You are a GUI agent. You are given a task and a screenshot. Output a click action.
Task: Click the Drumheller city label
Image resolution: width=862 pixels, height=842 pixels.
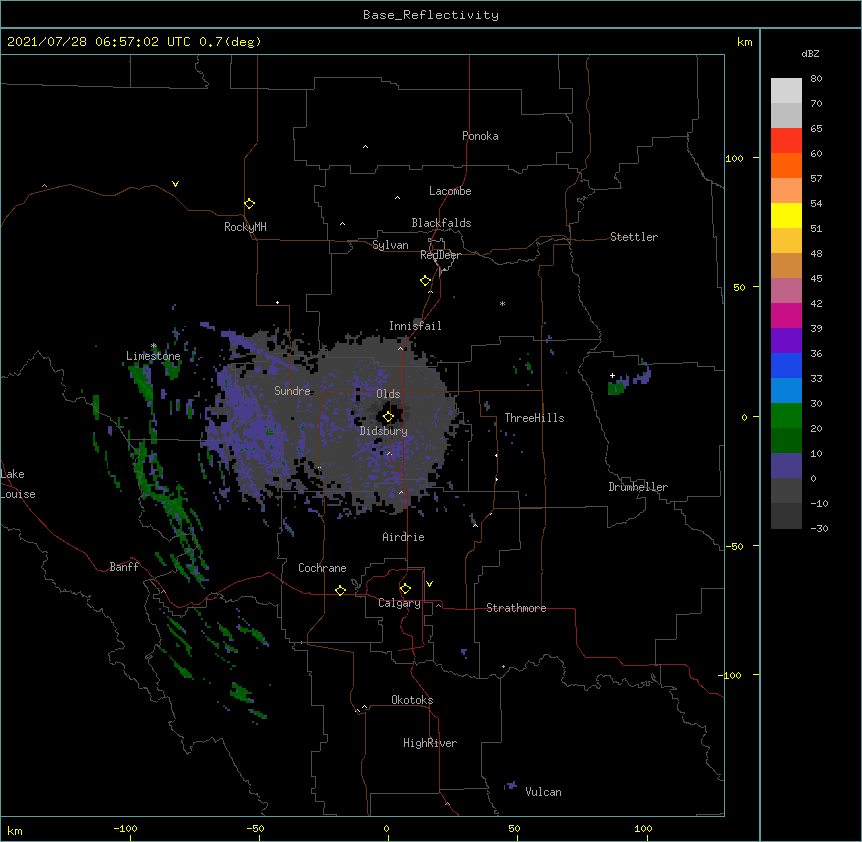pos(638,487)
